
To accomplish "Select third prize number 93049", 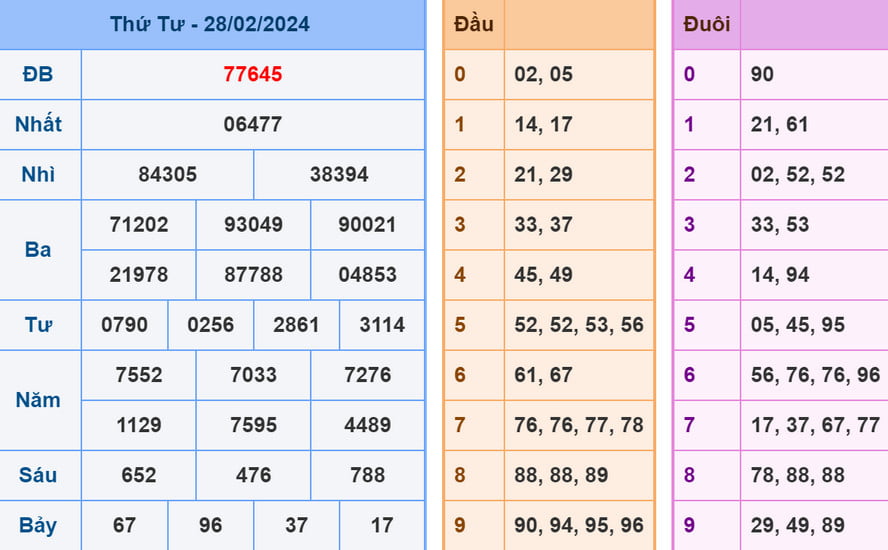I will click(253, 224).
